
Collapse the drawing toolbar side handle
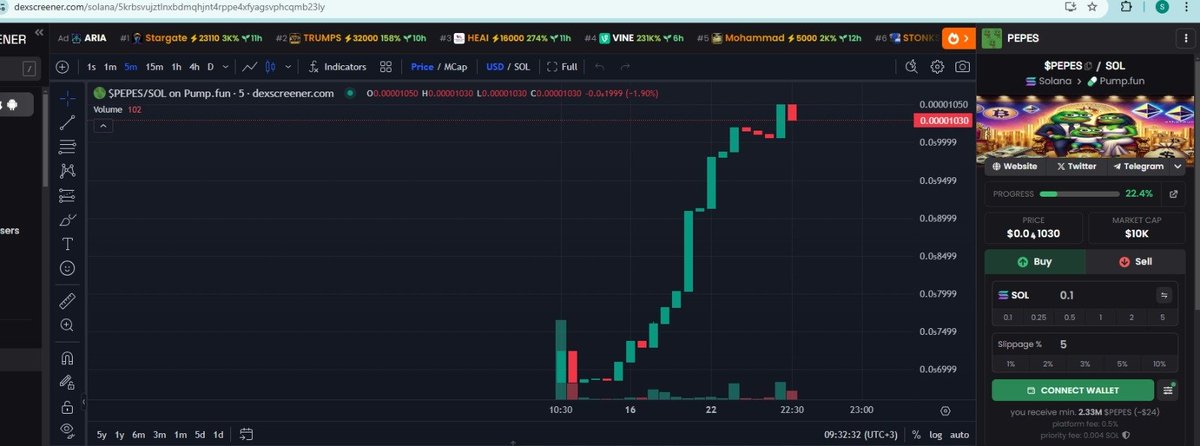(83, 402)
